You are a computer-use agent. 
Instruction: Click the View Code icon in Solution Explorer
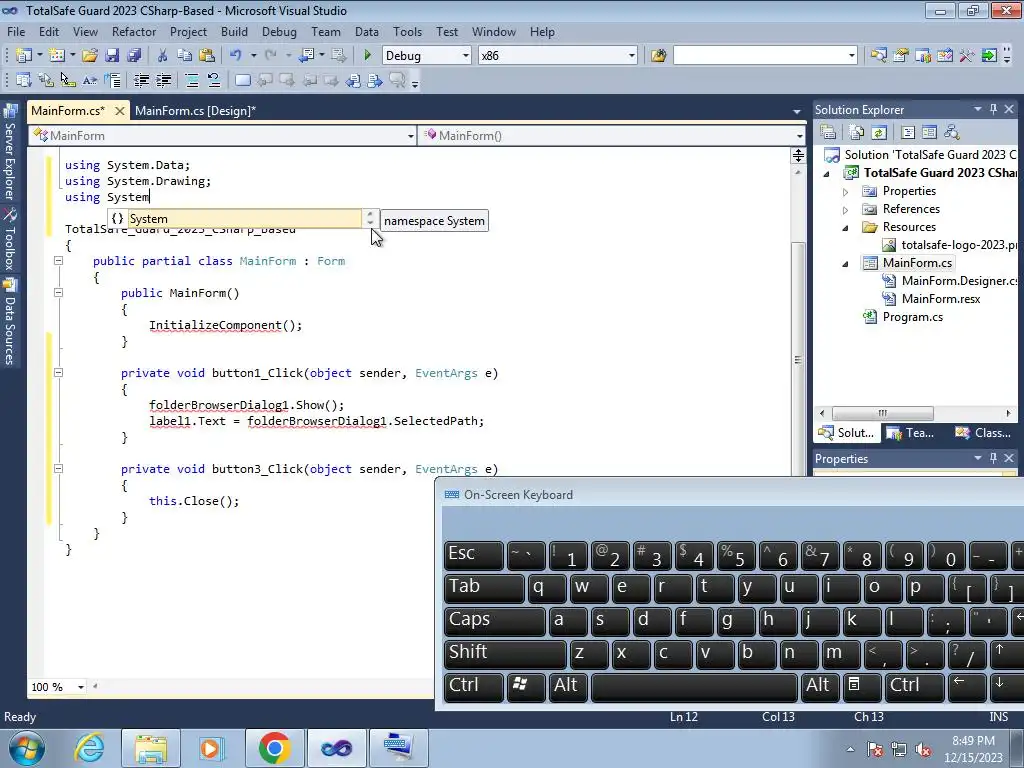click(908, 133)
